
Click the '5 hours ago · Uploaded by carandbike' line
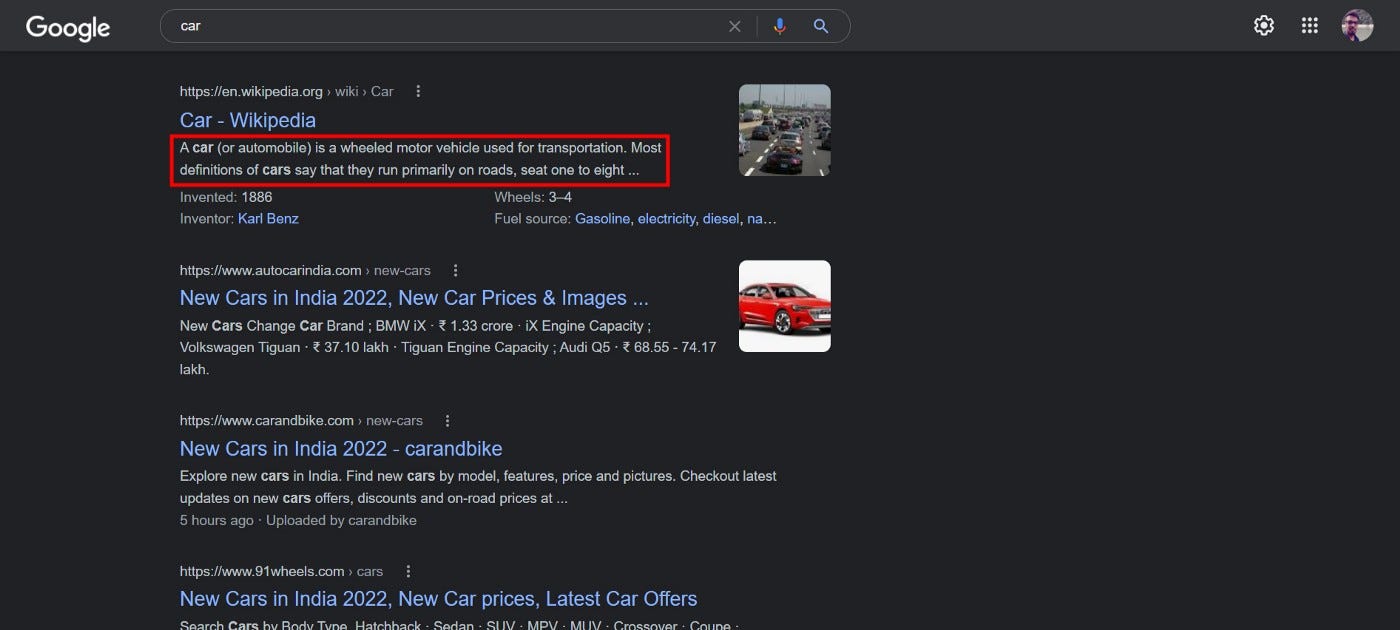298,520
